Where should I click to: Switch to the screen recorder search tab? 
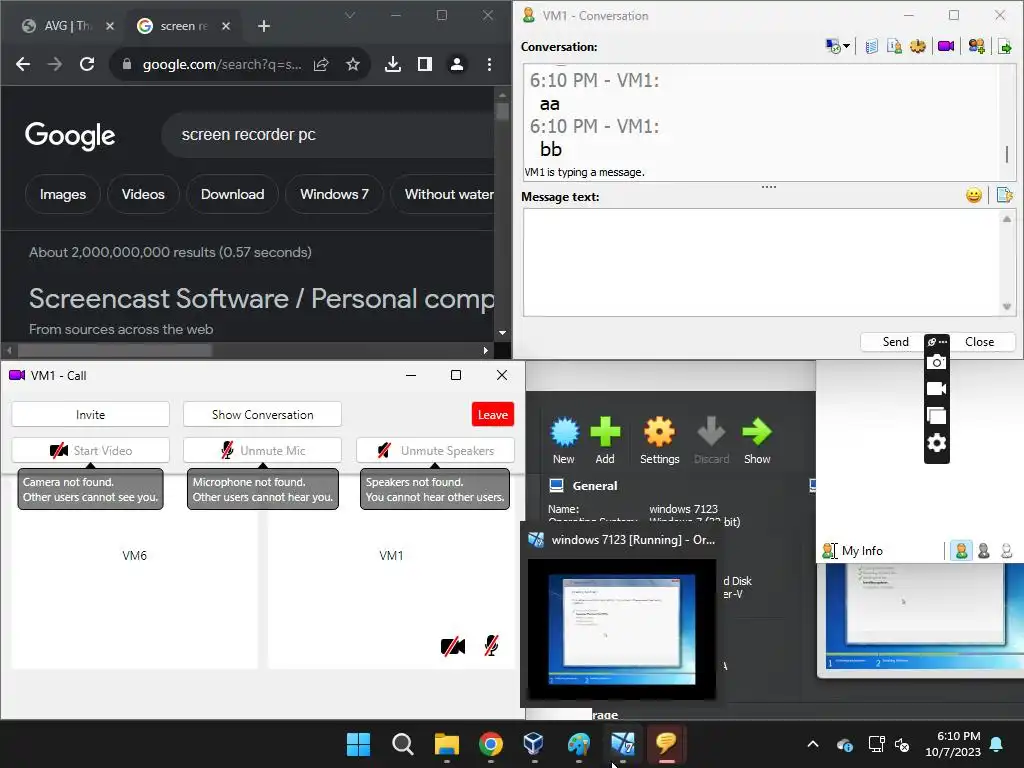[x=184, y=25]
